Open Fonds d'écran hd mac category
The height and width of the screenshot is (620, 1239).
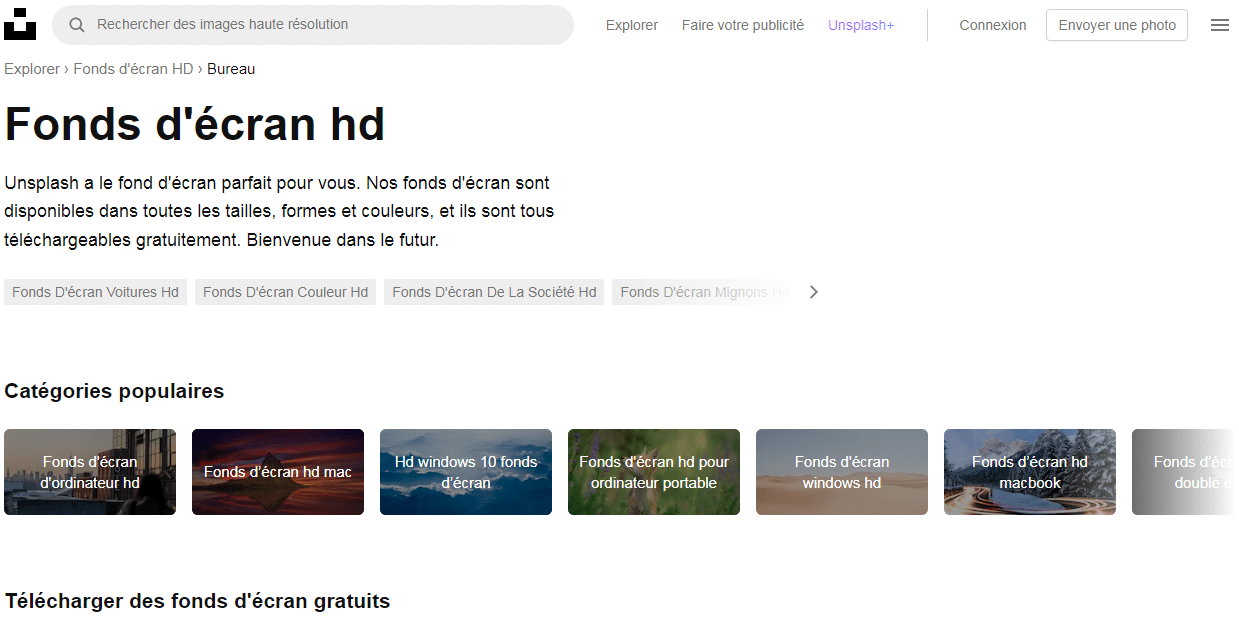[x=278, y=472]
